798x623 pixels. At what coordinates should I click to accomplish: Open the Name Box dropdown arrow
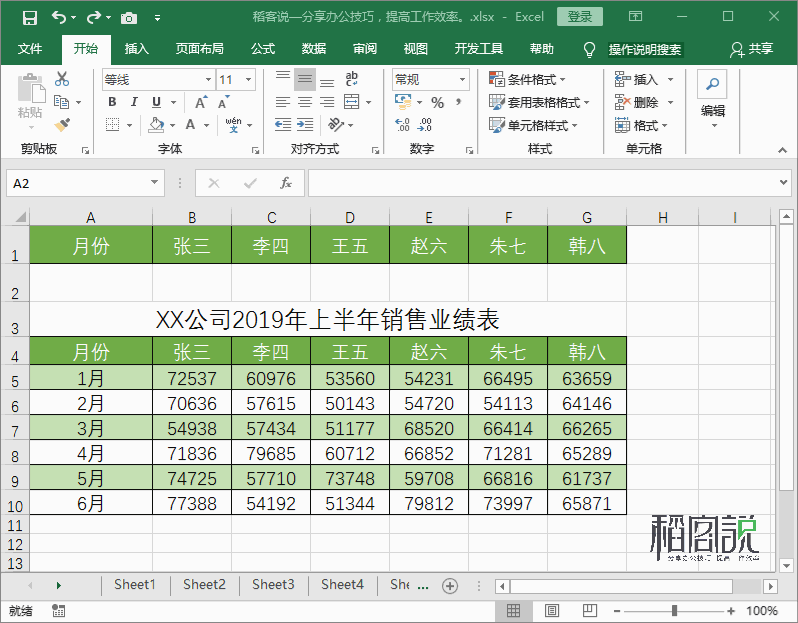154,183
